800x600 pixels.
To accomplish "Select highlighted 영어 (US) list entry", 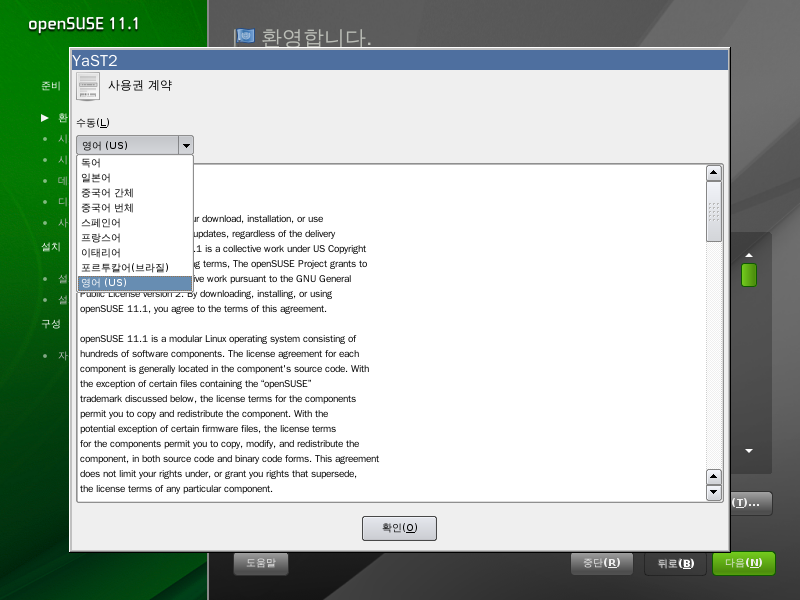I will coord(135,283).
